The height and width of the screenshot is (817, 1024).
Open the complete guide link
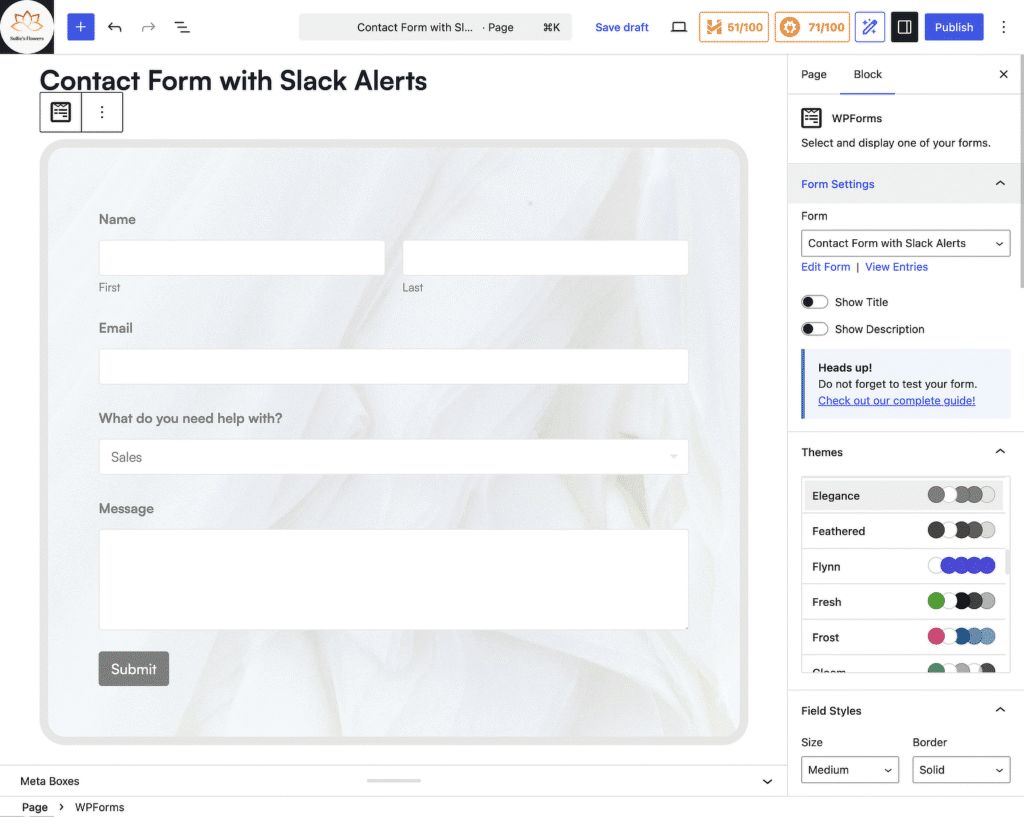click(x=896, y=400)
